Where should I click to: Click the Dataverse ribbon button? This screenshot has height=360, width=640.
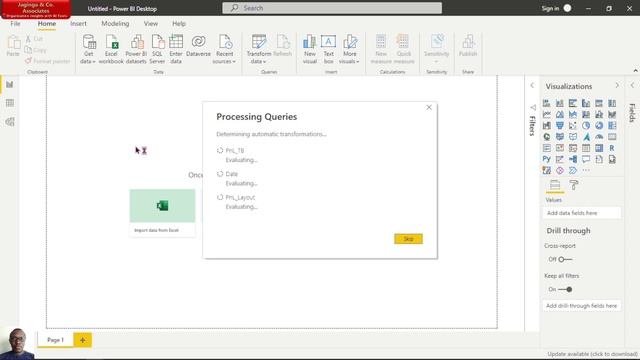point(198,46)
